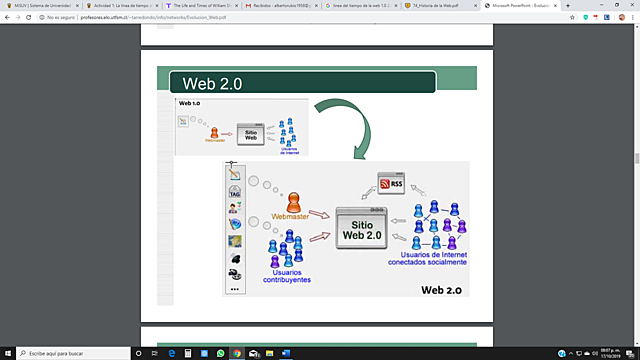This screenshot has width=640, height=360.
Task: Close the Gmail Recibidos tab
Action: click(316, 6)
